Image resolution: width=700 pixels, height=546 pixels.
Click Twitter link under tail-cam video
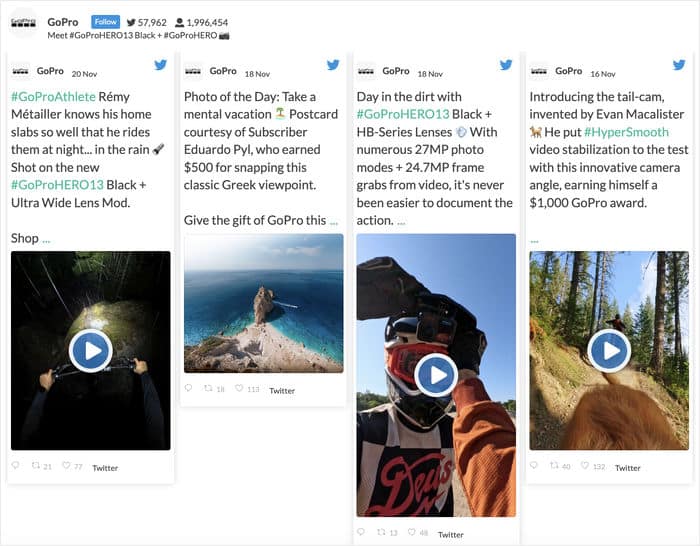(x=627, y=468)
